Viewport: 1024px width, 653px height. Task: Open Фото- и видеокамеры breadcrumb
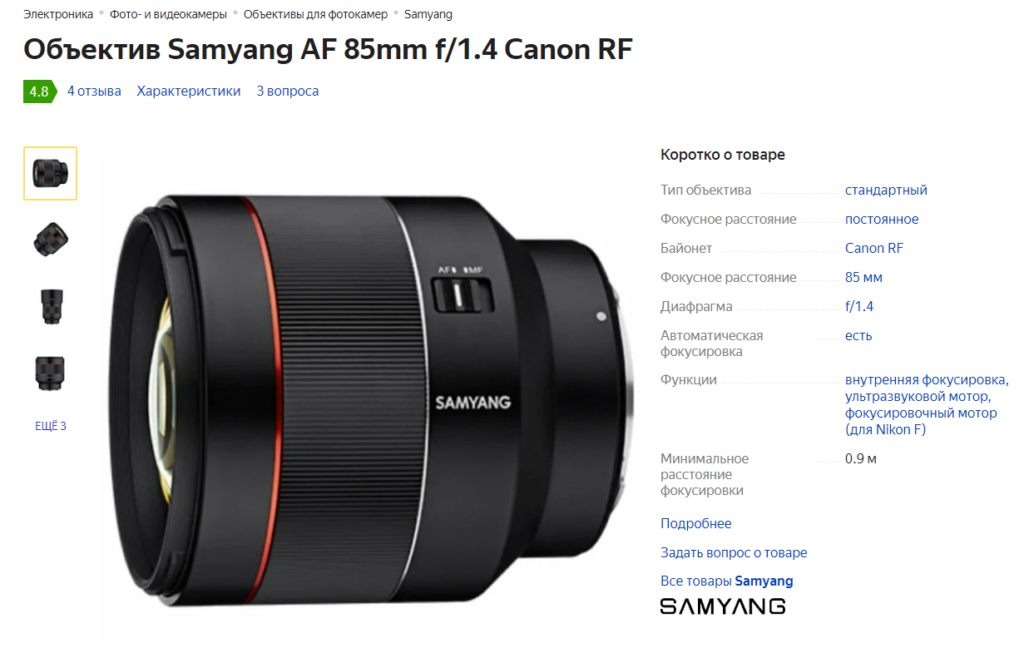click(x=168, y=14)
